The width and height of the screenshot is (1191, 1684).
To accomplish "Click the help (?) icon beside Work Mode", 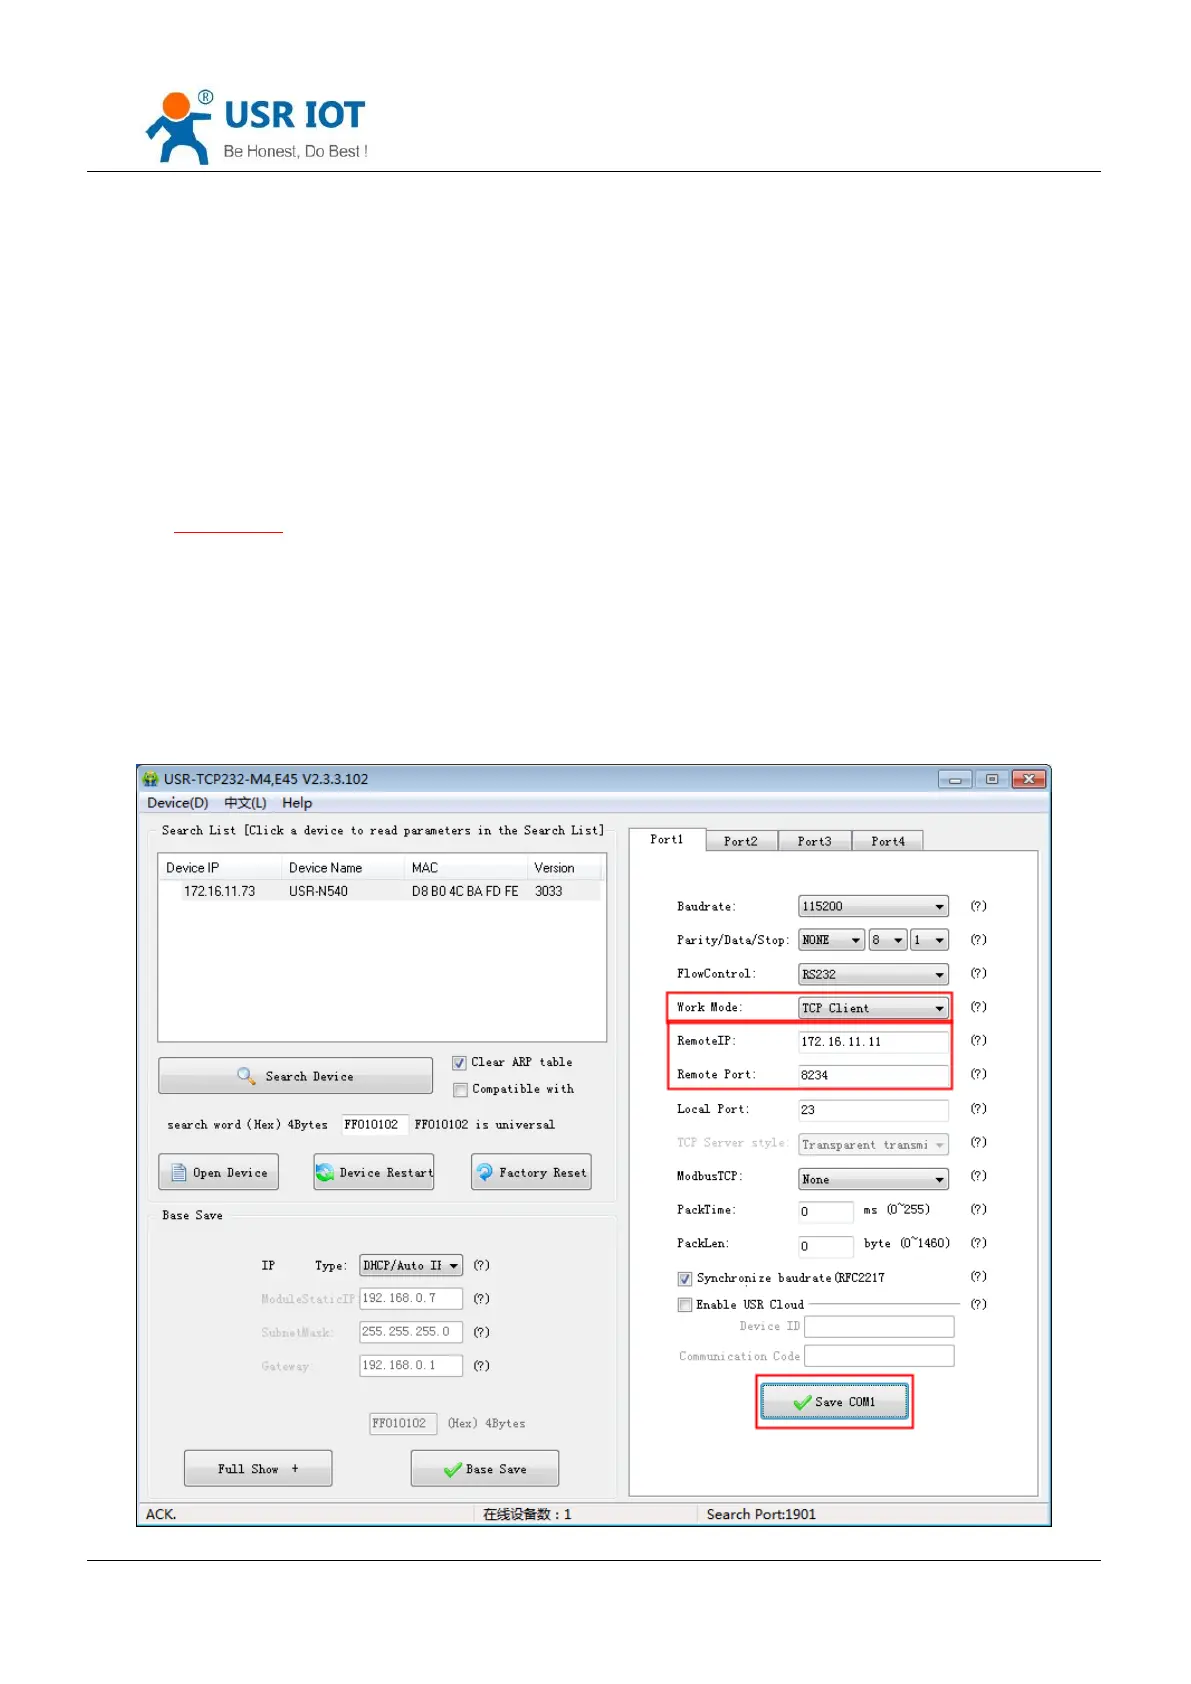I will point(978,1007).
